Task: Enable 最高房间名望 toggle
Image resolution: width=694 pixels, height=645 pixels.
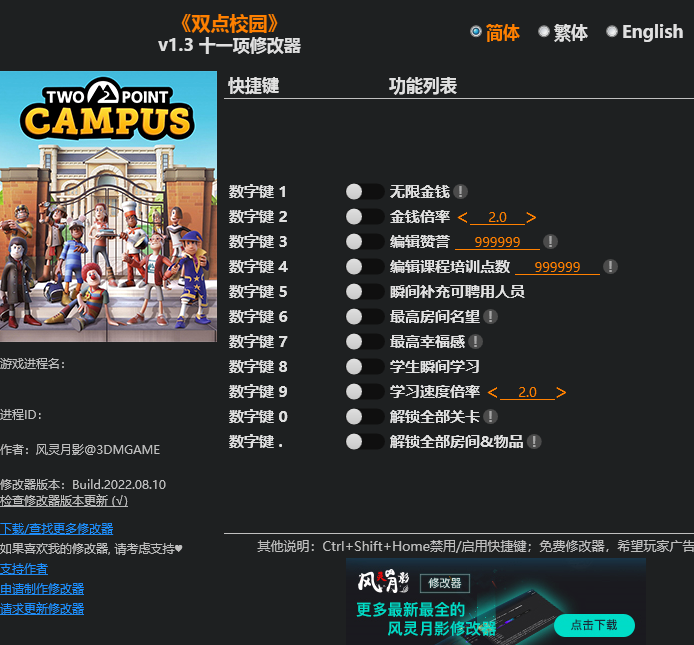Action: [x=365, y=317]
